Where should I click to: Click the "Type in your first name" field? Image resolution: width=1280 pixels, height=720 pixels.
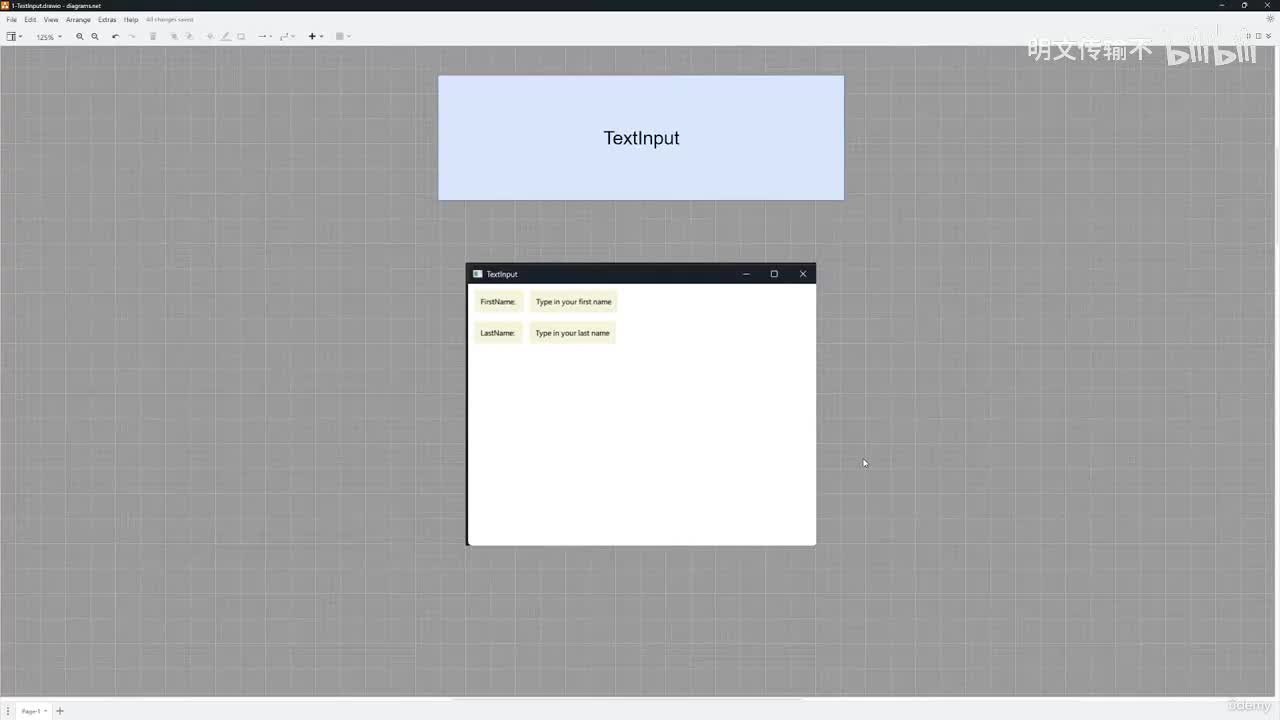(x=573, y=302)
